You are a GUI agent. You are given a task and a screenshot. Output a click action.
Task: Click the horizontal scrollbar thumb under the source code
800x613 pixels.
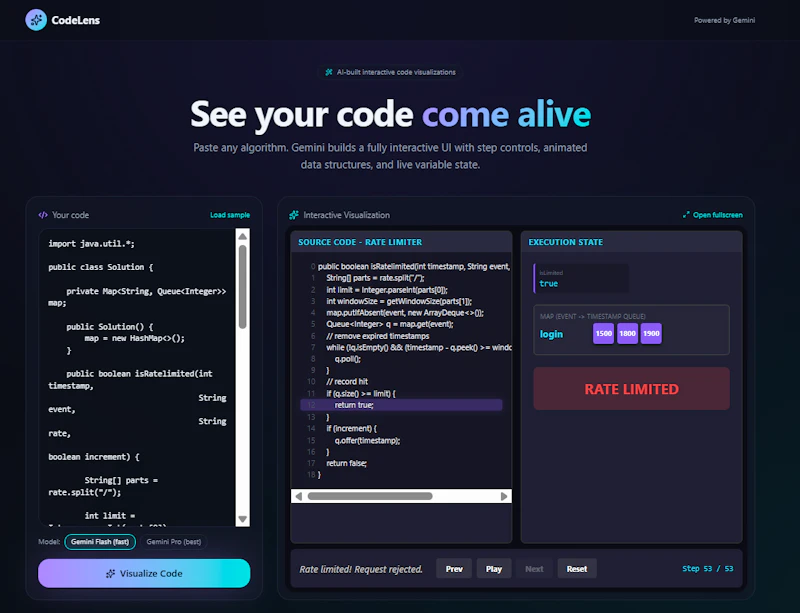(370, 496)
